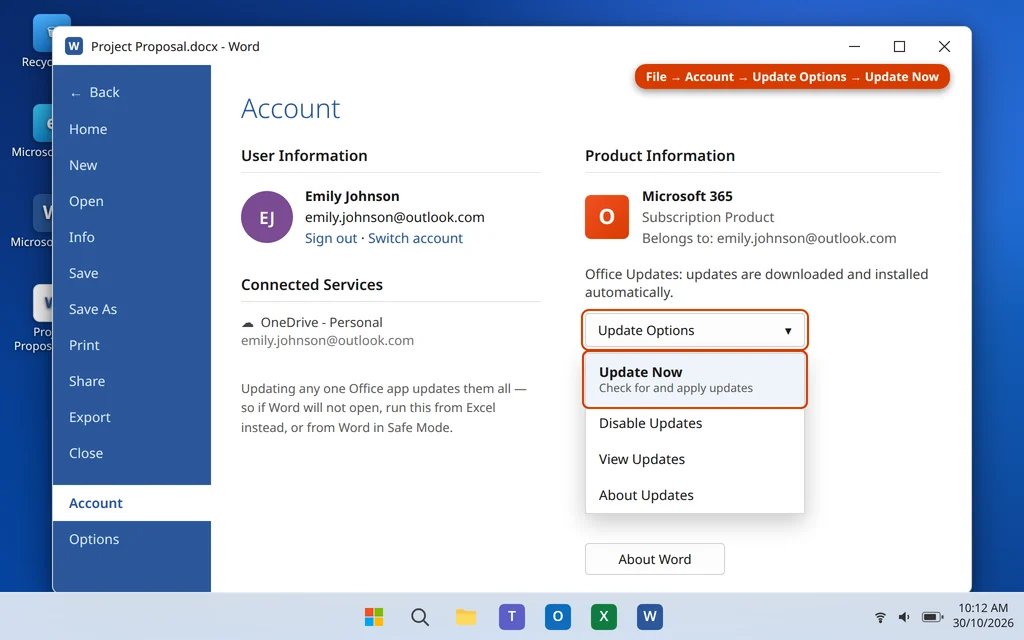This screenshot has height=640, width=1024.
Task: Select the Account sidebar item
Action: (131, 503)
